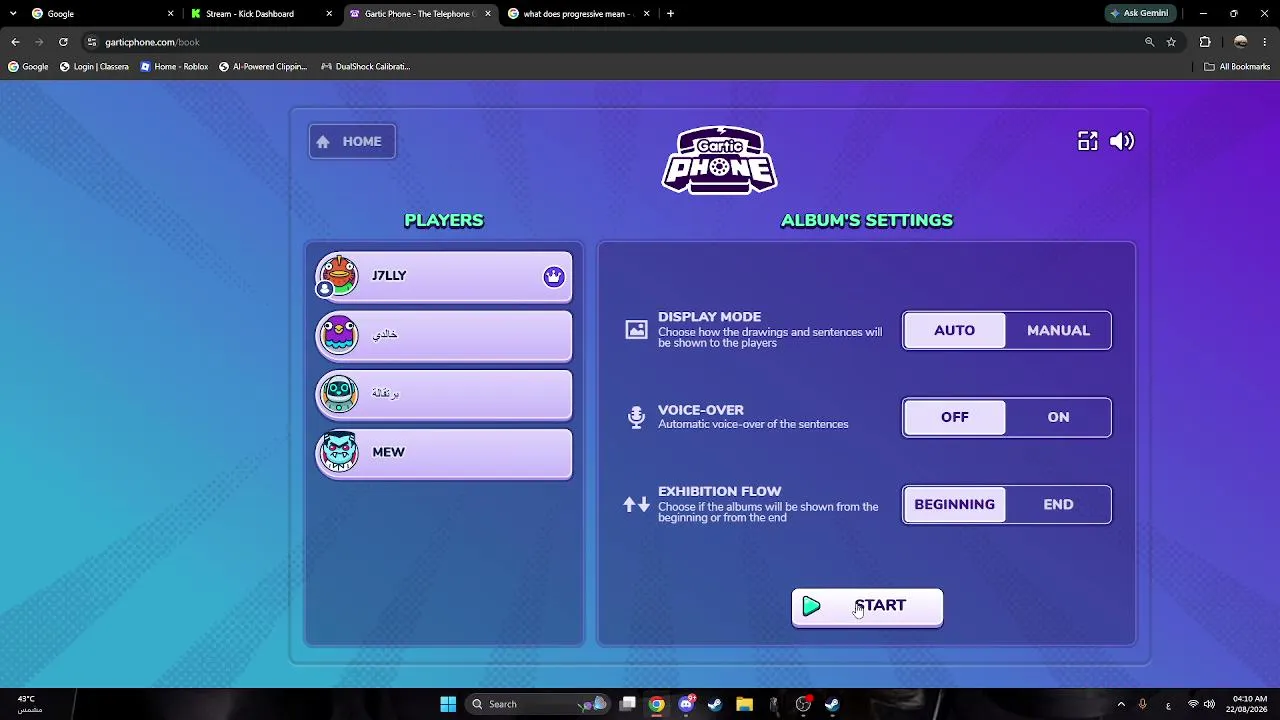Screen dimensions: 1280x720
Task: Open the Google bookmark
Action: coord(28,67)
